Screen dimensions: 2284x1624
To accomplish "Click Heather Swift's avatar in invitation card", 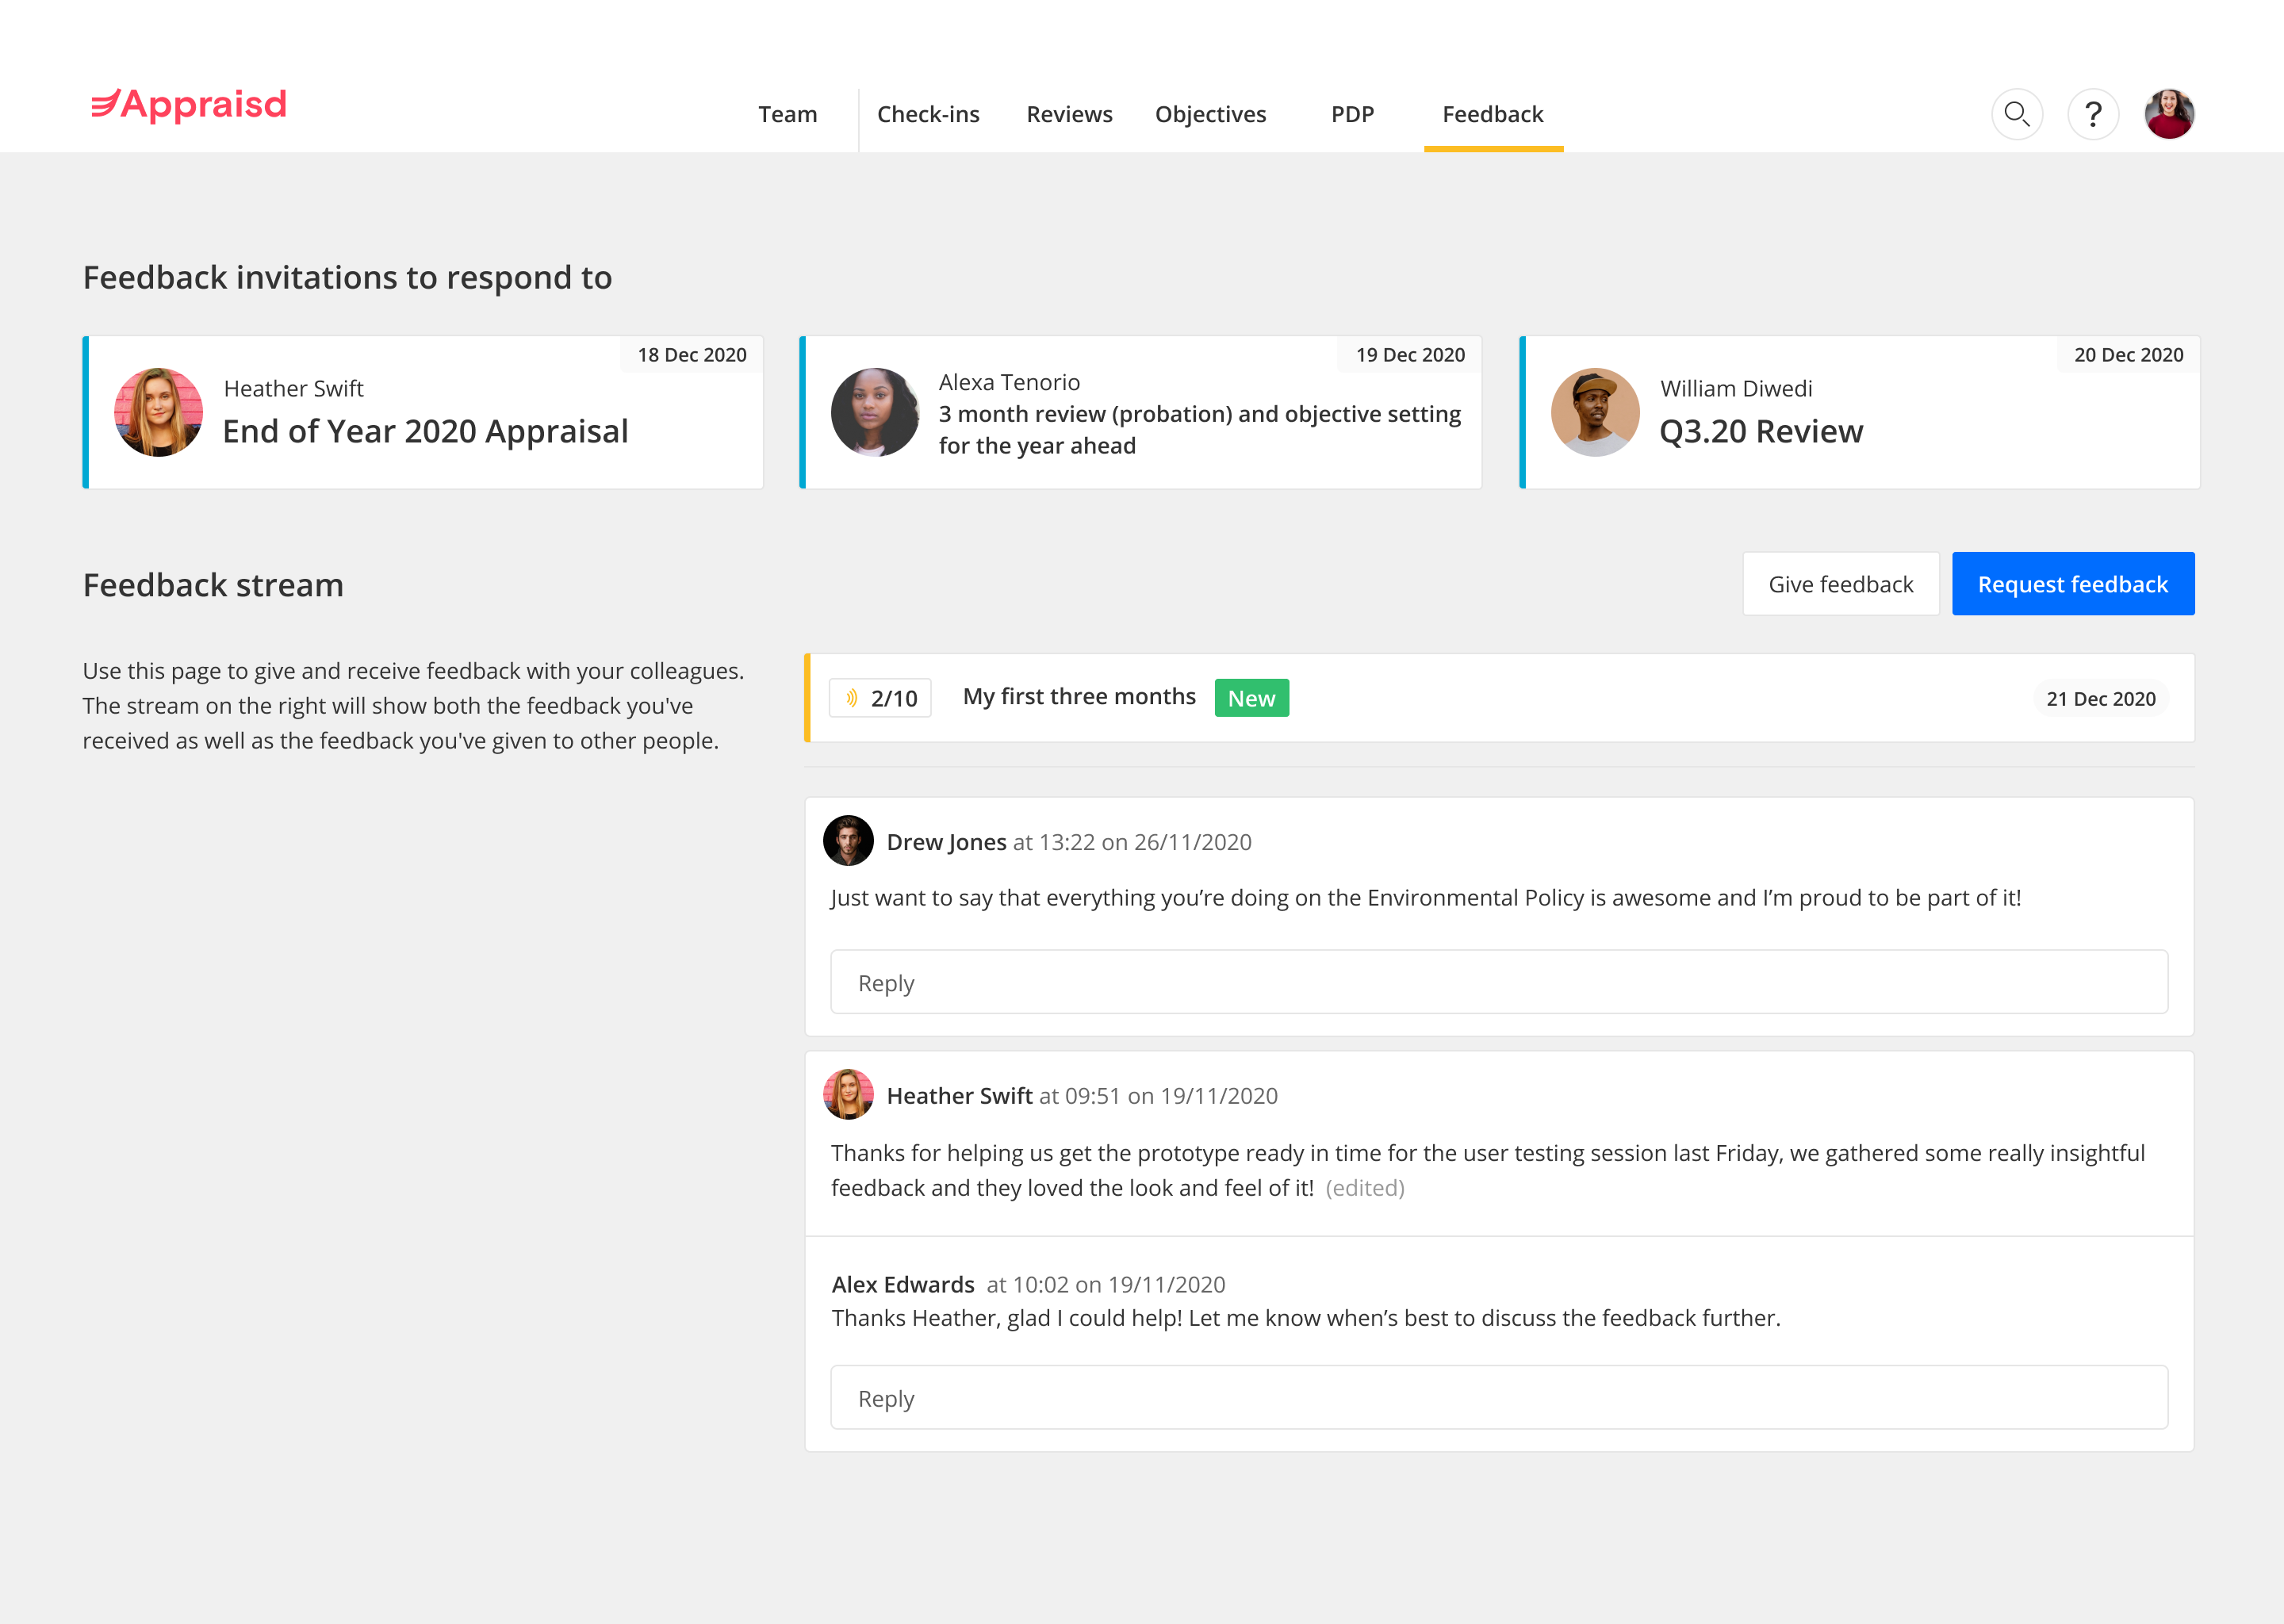I will 158,412.
